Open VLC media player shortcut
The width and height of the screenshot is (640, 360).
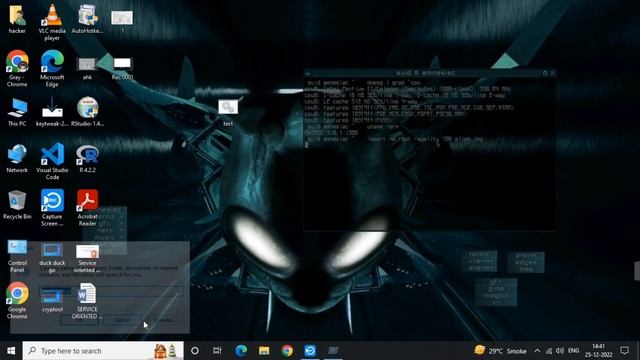(52, 22)
